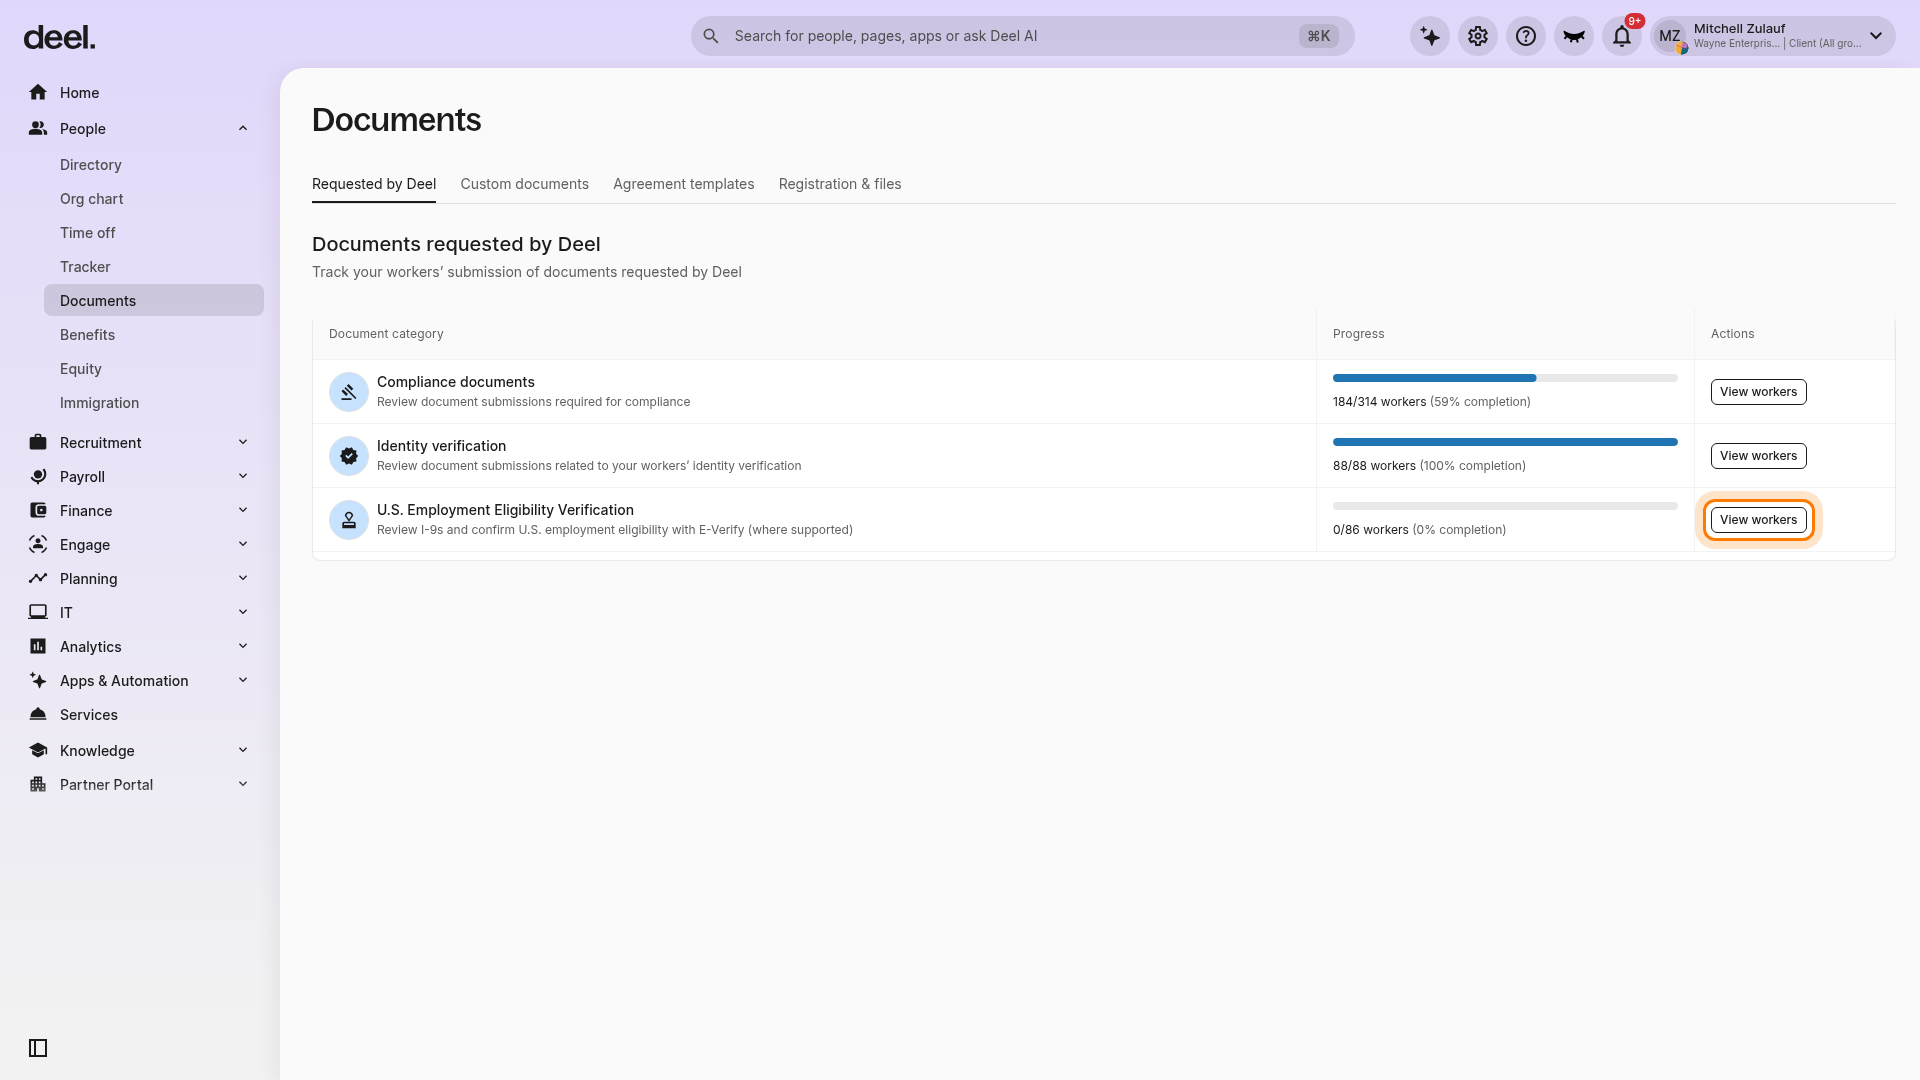Click the People group icon
The height and width of the screenshot is (1080, 1920).
(38, 128)
